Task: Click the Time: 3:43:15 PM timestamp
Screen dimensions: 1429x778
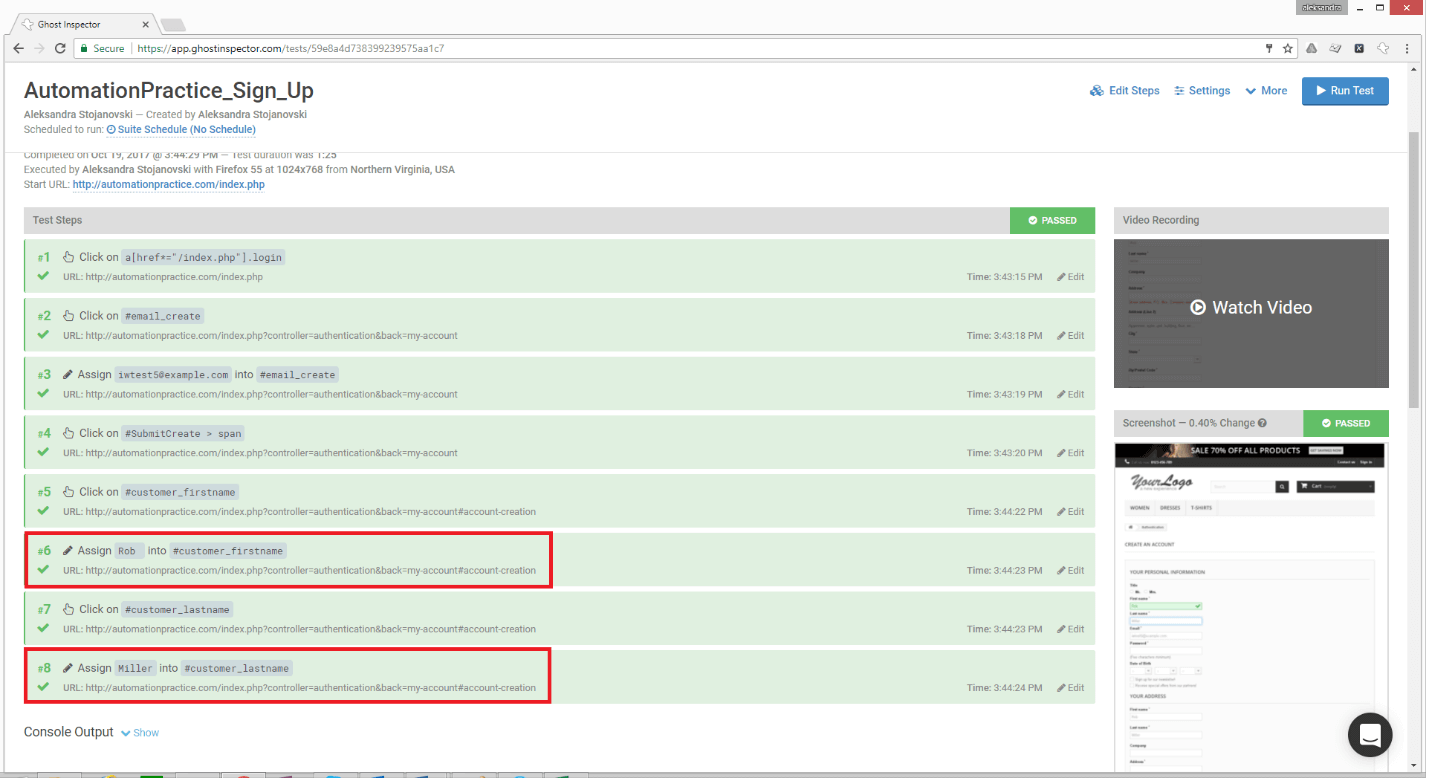Action: point(1004,277)
